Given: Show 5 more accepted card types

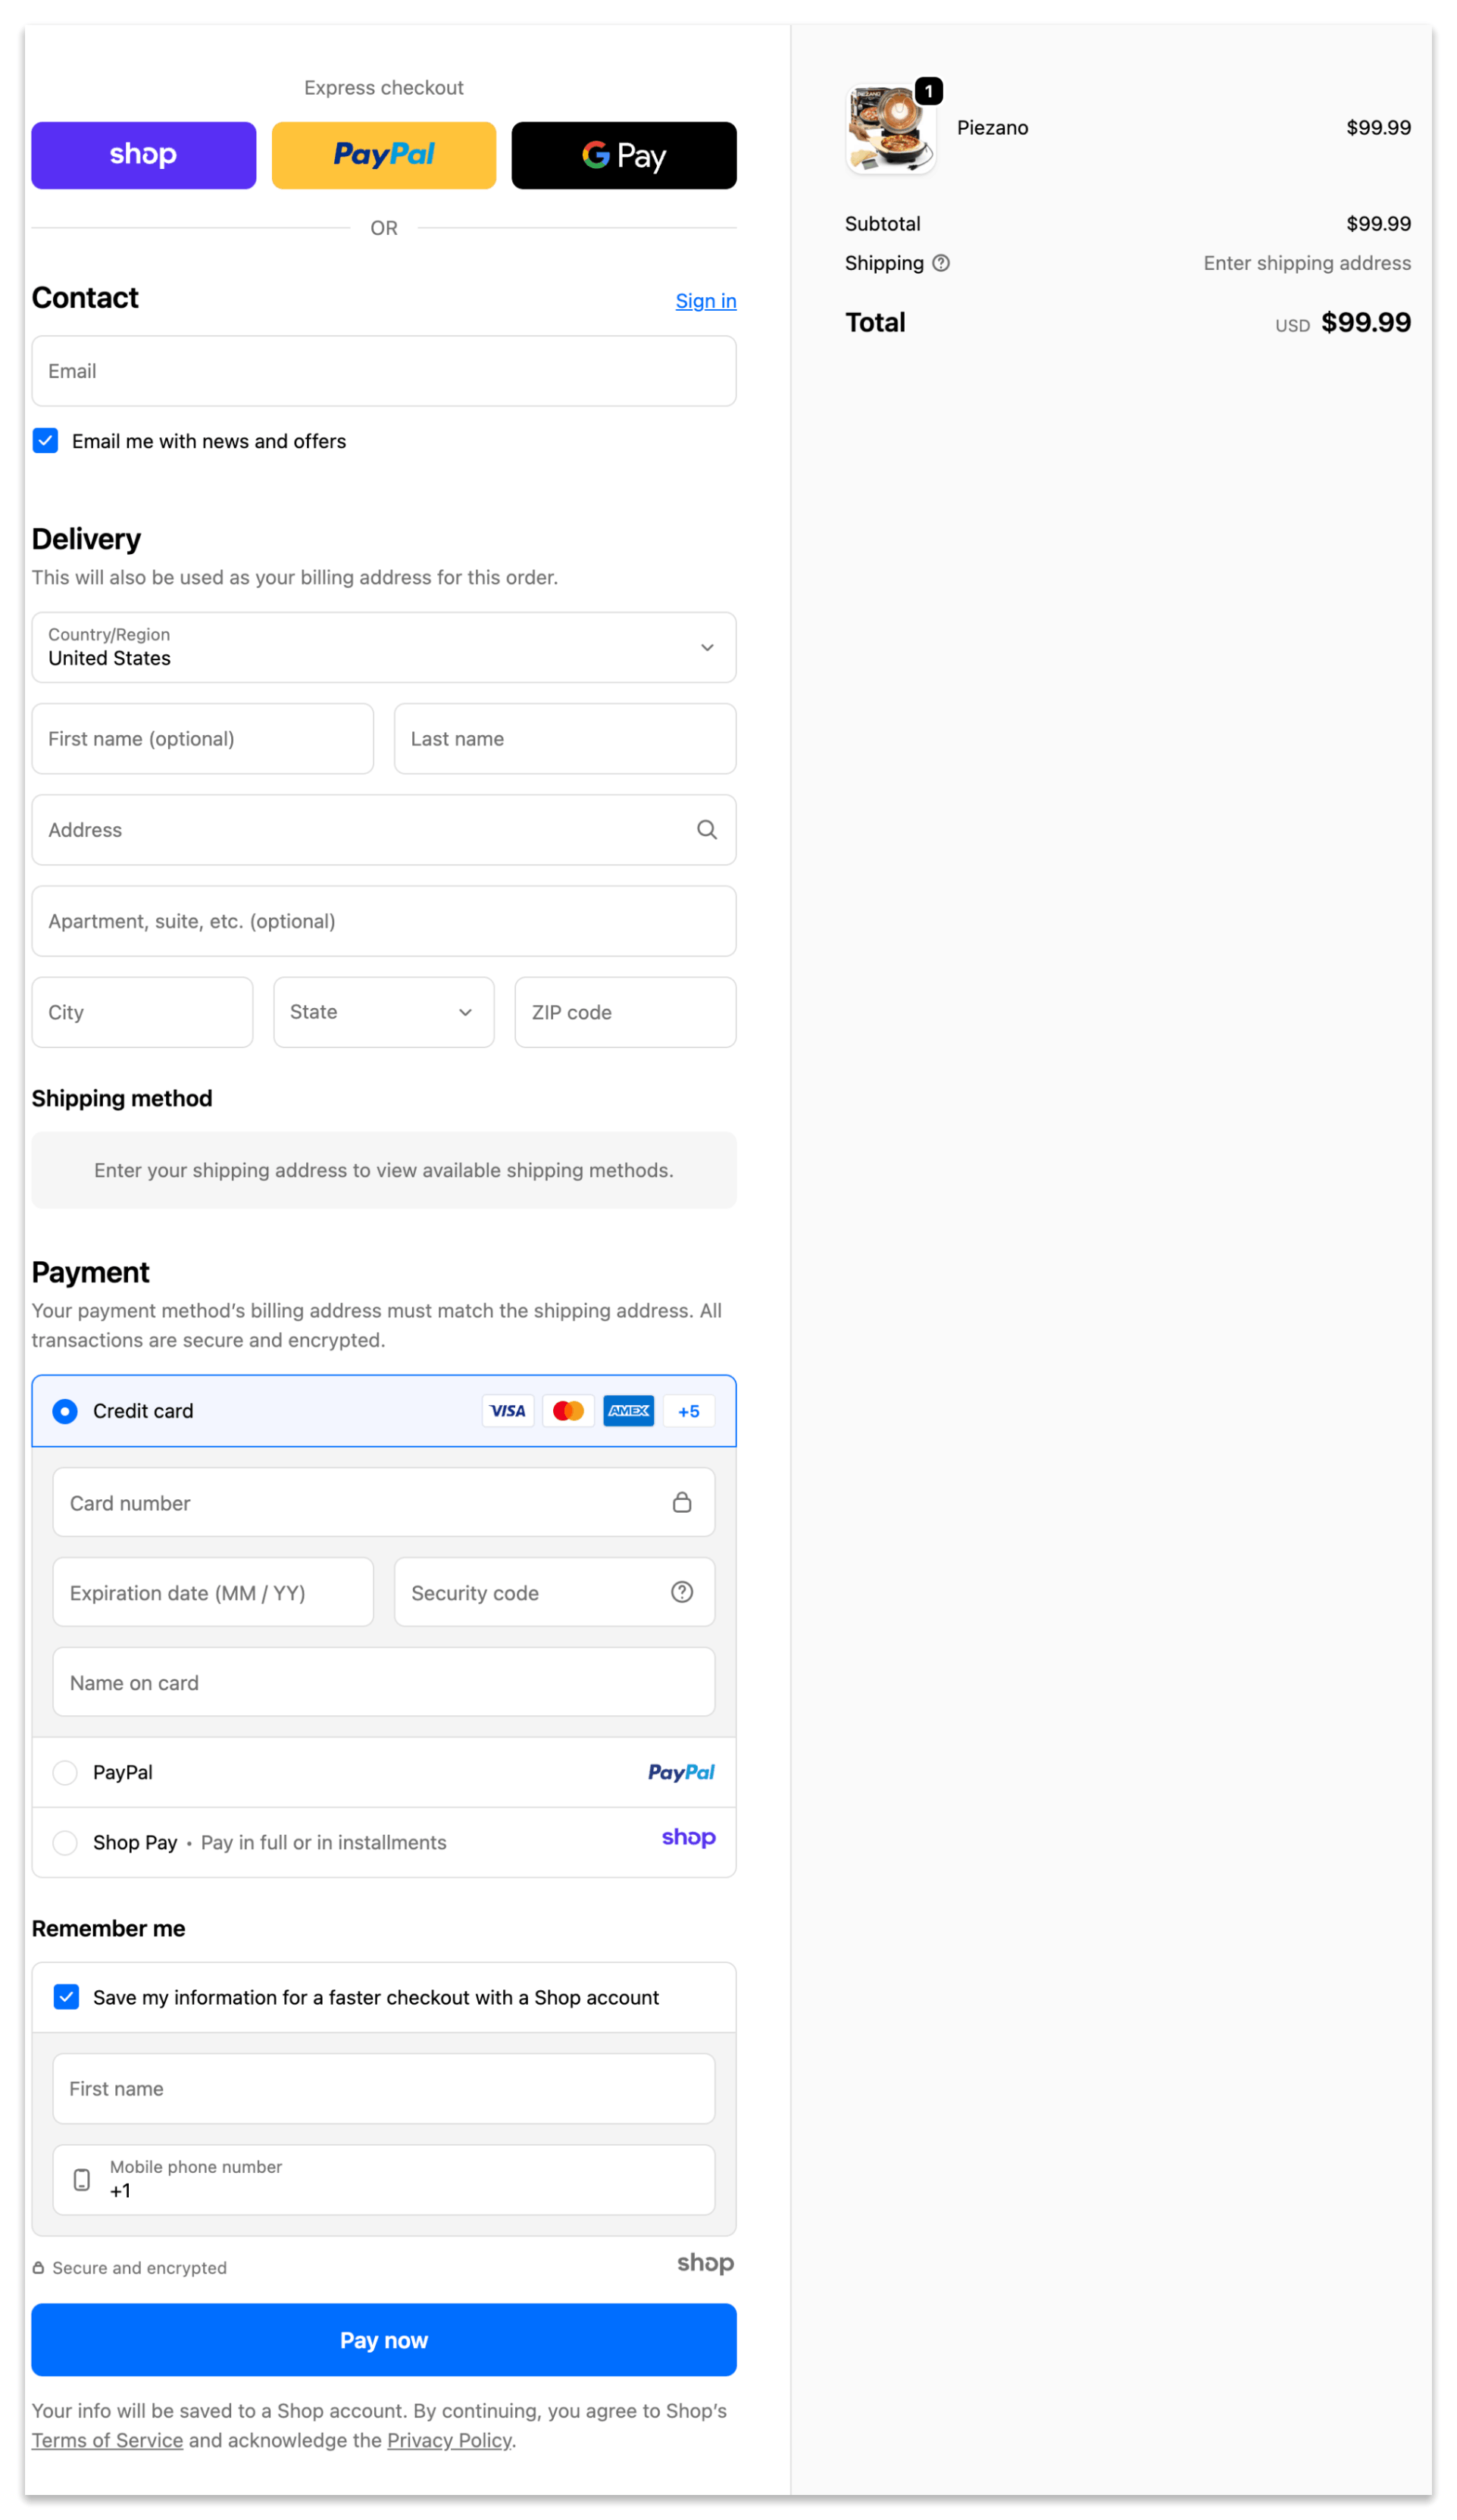Looking at the screenshot, I should point(689,1411).
